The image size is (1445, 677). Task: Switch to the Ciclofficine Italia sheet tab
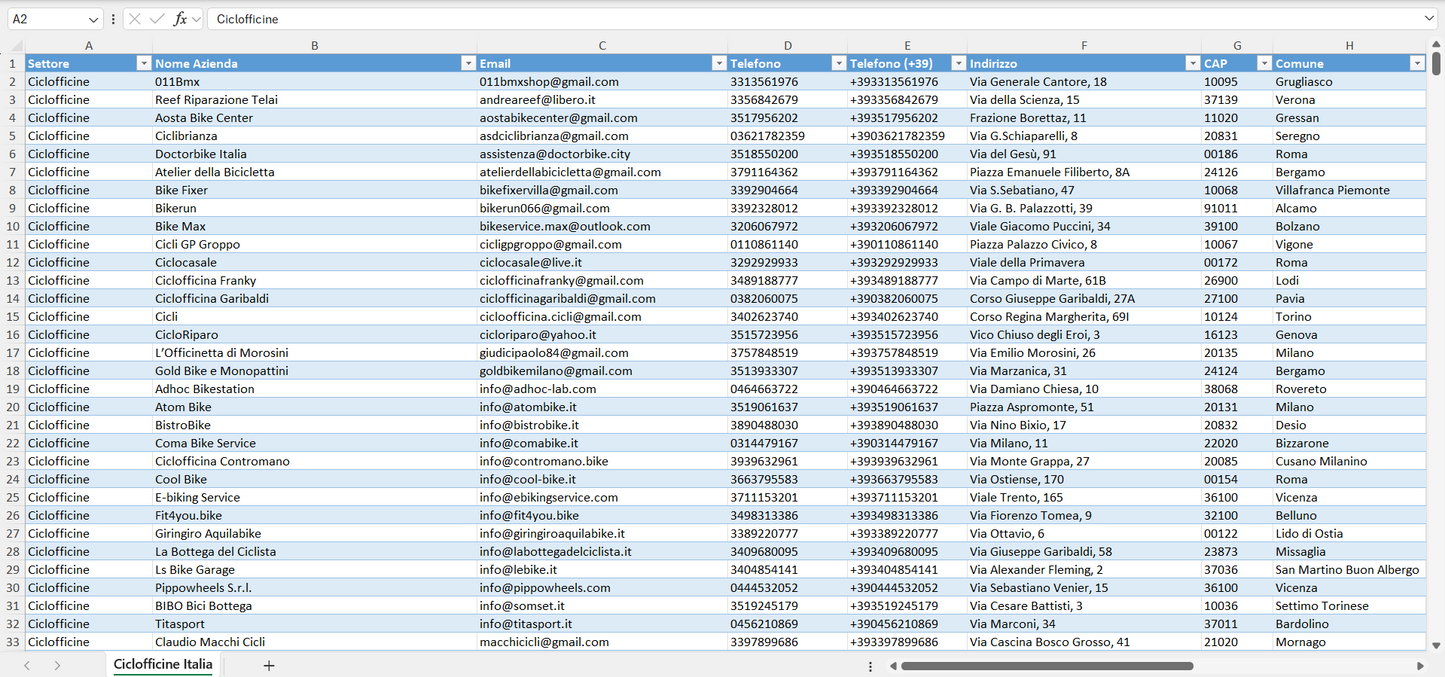[x=163, y=664]
